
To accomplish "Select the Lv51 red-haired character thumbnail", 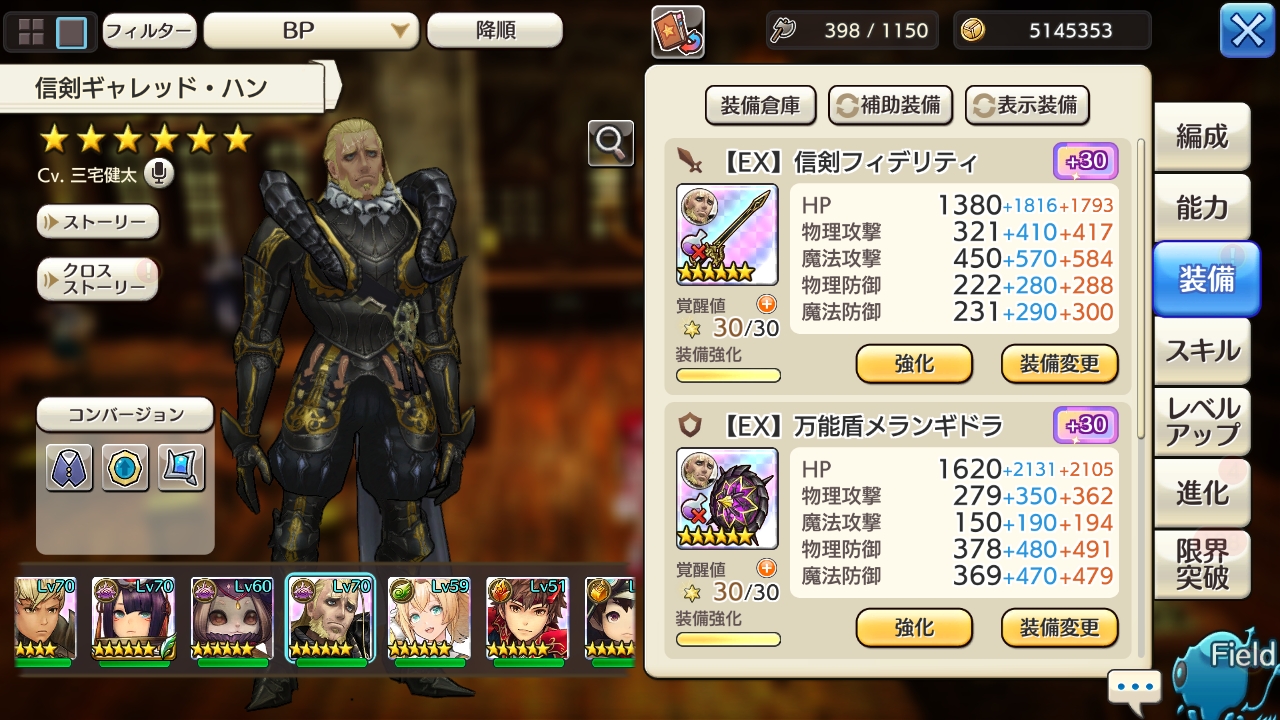I will [526, 620].
